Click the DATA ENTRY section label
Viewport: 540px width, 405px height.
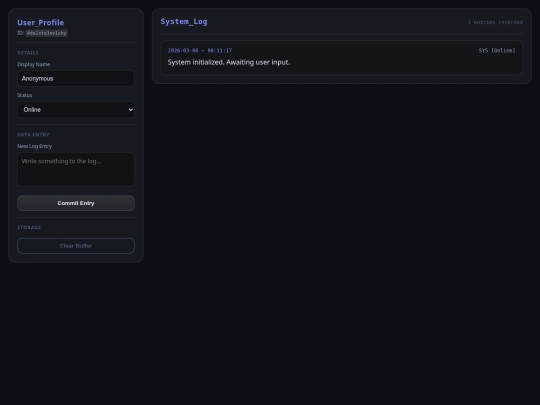(x=33, y=135)
